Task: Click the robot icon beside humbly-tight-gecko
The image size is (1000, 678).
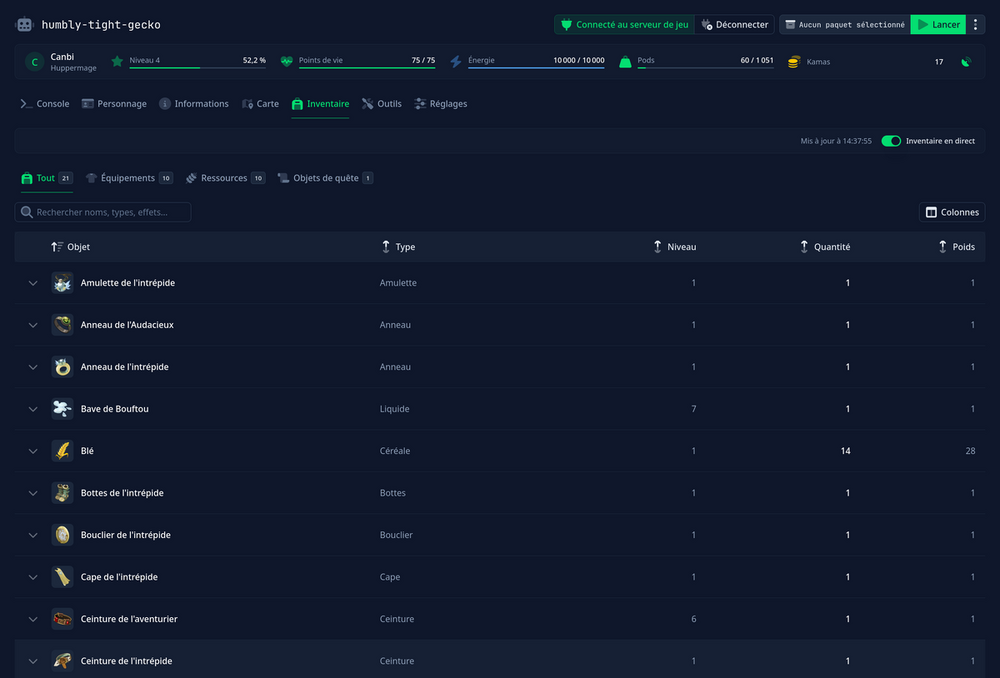Action: tap(24, 25)
